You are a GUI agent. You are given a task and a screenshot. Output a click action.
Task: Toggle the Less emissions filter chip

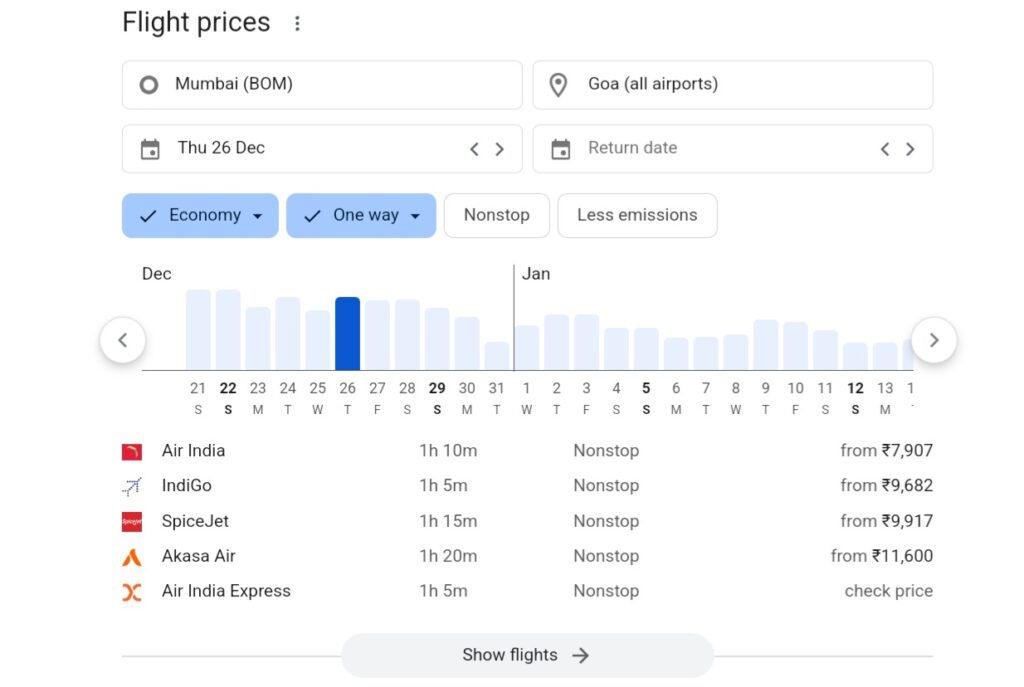(637, 216)
